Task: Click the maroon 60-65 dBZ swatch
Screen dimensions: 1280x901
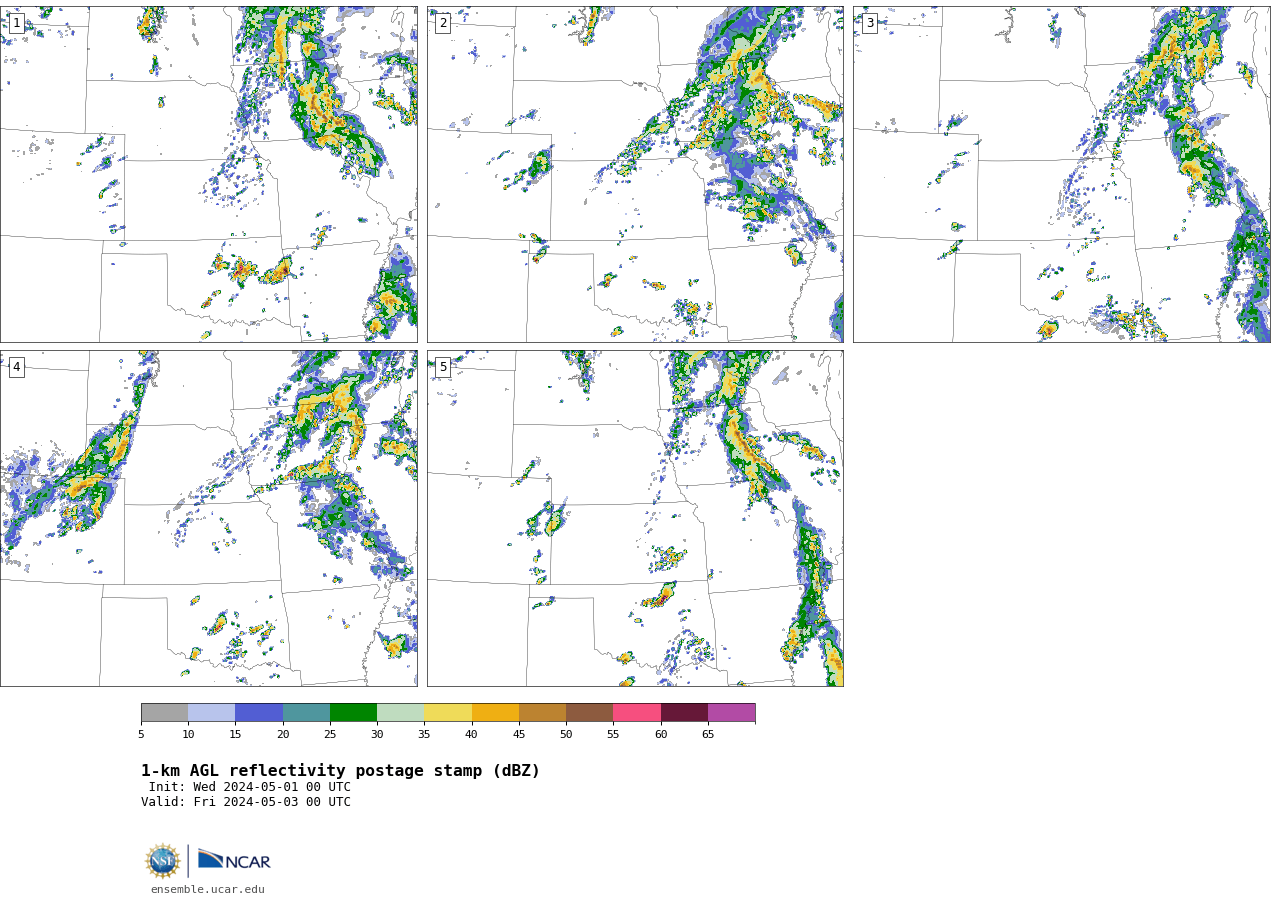Action: 684,713
